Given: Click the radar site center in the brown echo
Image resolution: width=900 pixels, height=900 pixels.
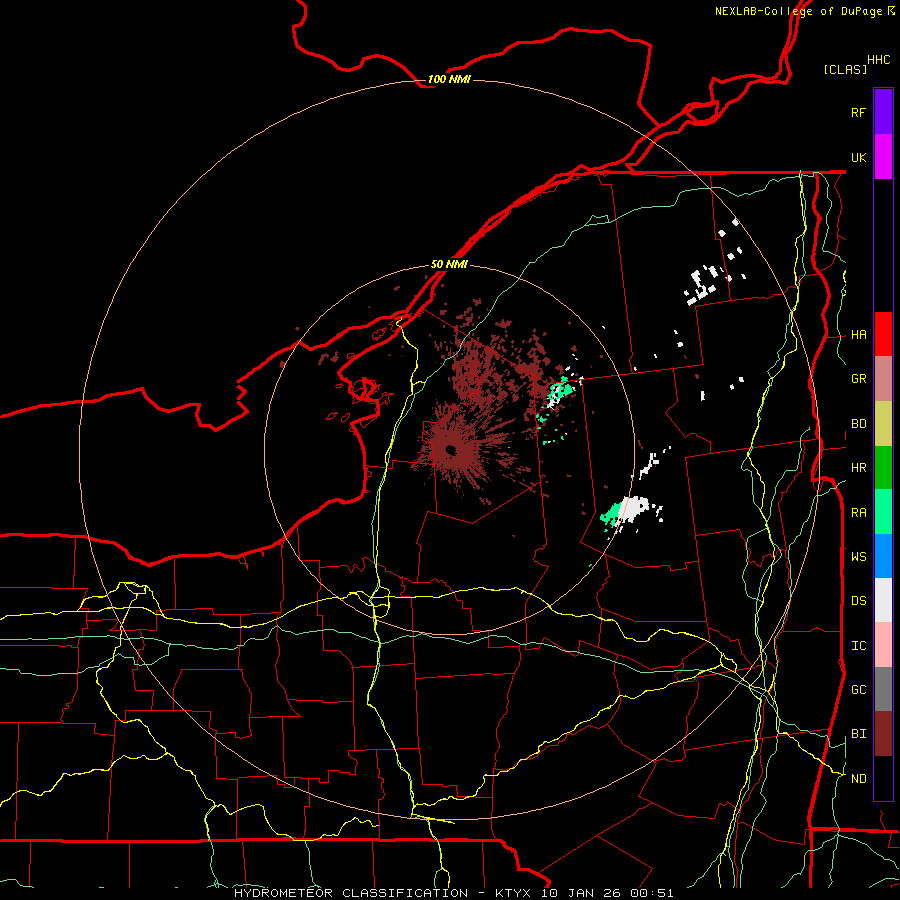Looking at the screenshot, I should (x=451, y=450).
